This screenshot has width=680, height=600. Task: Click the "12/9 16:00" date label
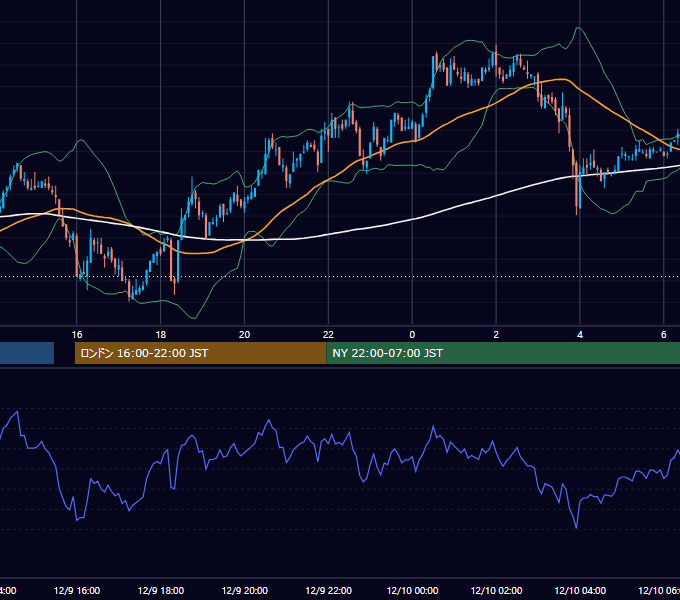tap(77, 590)
